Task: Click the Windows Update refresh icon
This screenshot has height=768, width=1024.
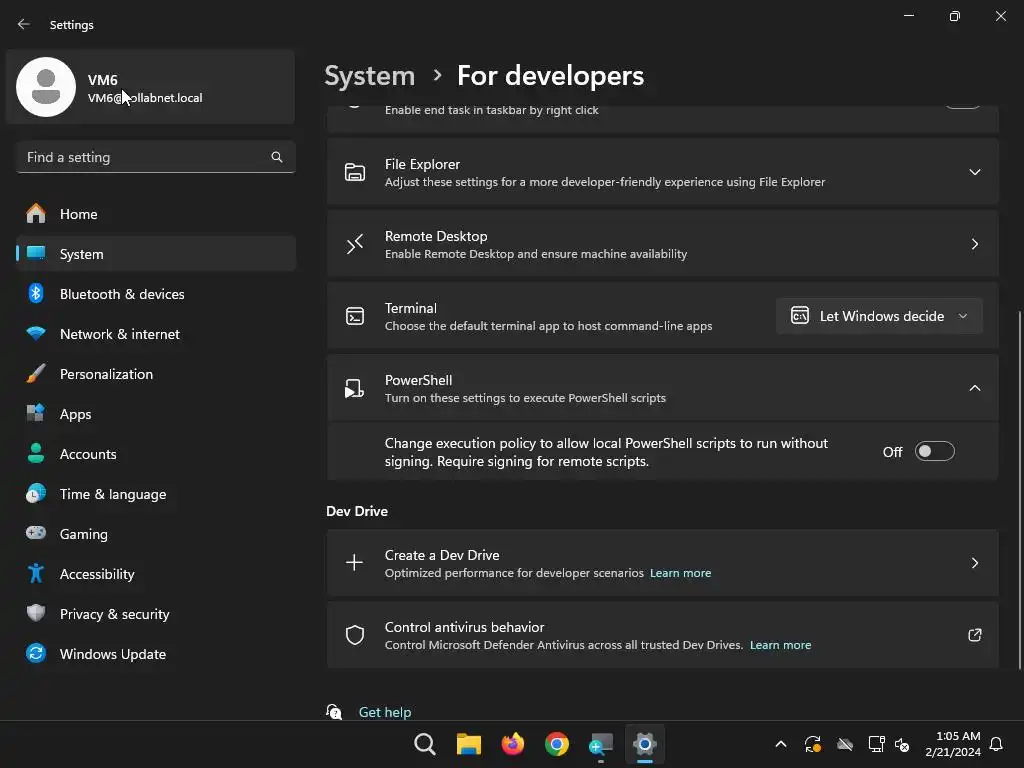Action: click(x=36, y=653)
